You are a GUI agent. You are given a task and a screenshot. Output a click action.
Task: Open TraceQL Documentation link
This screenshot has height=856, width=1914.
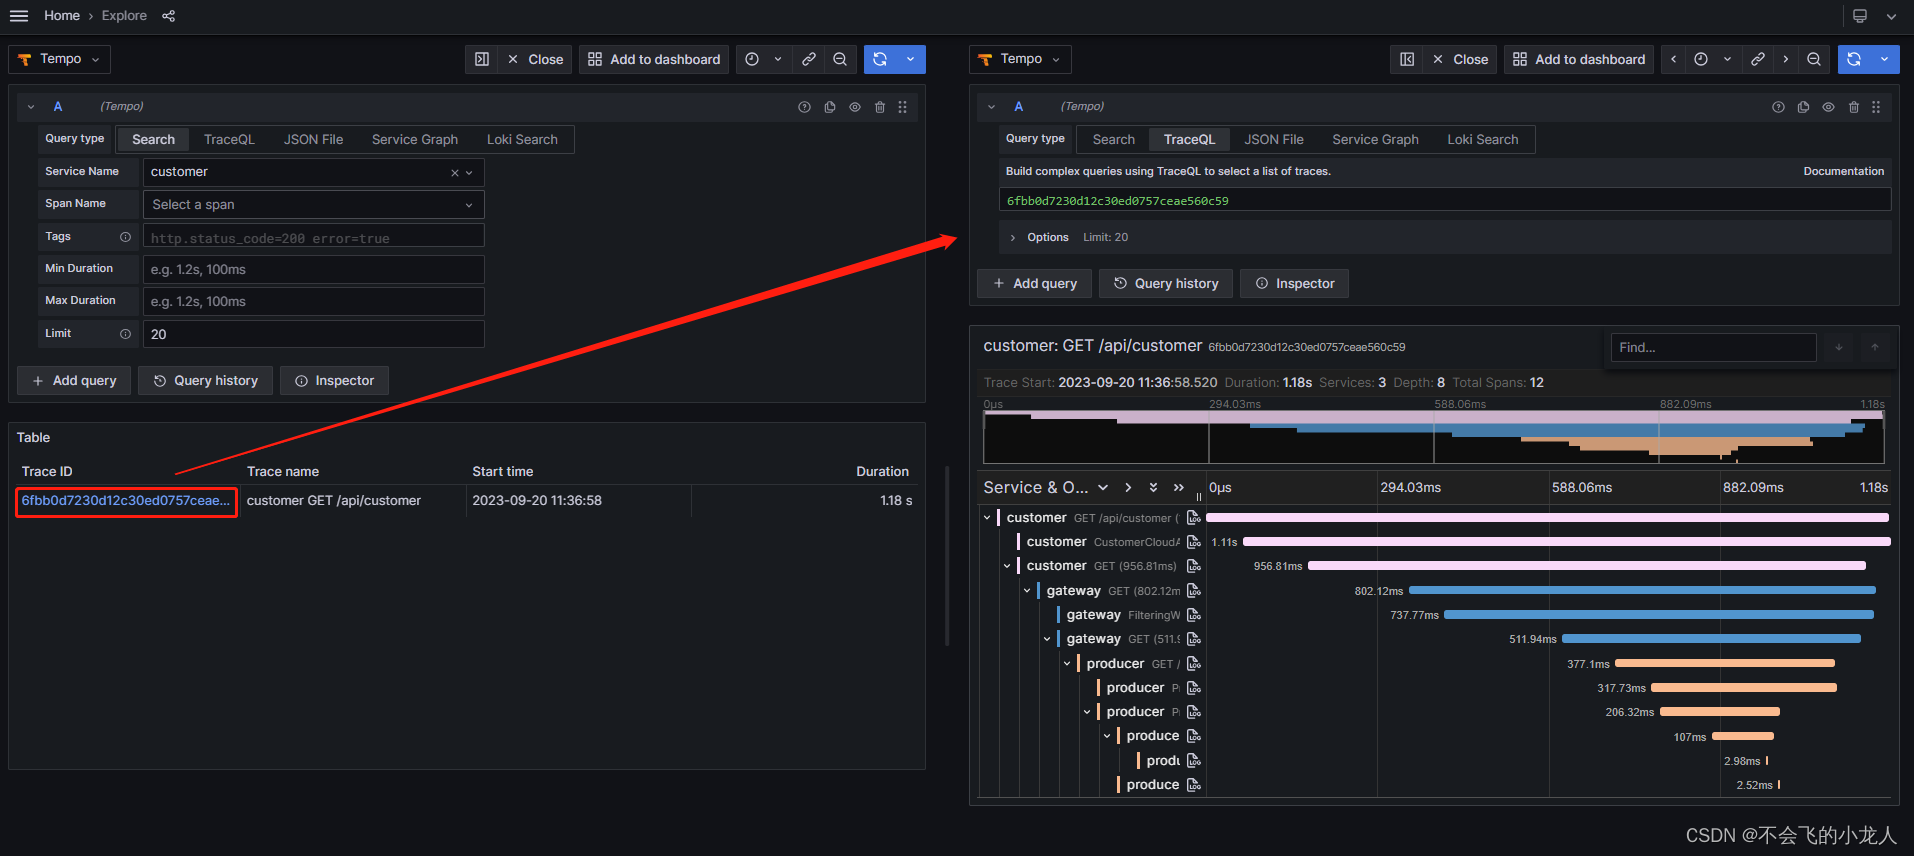1843,172
